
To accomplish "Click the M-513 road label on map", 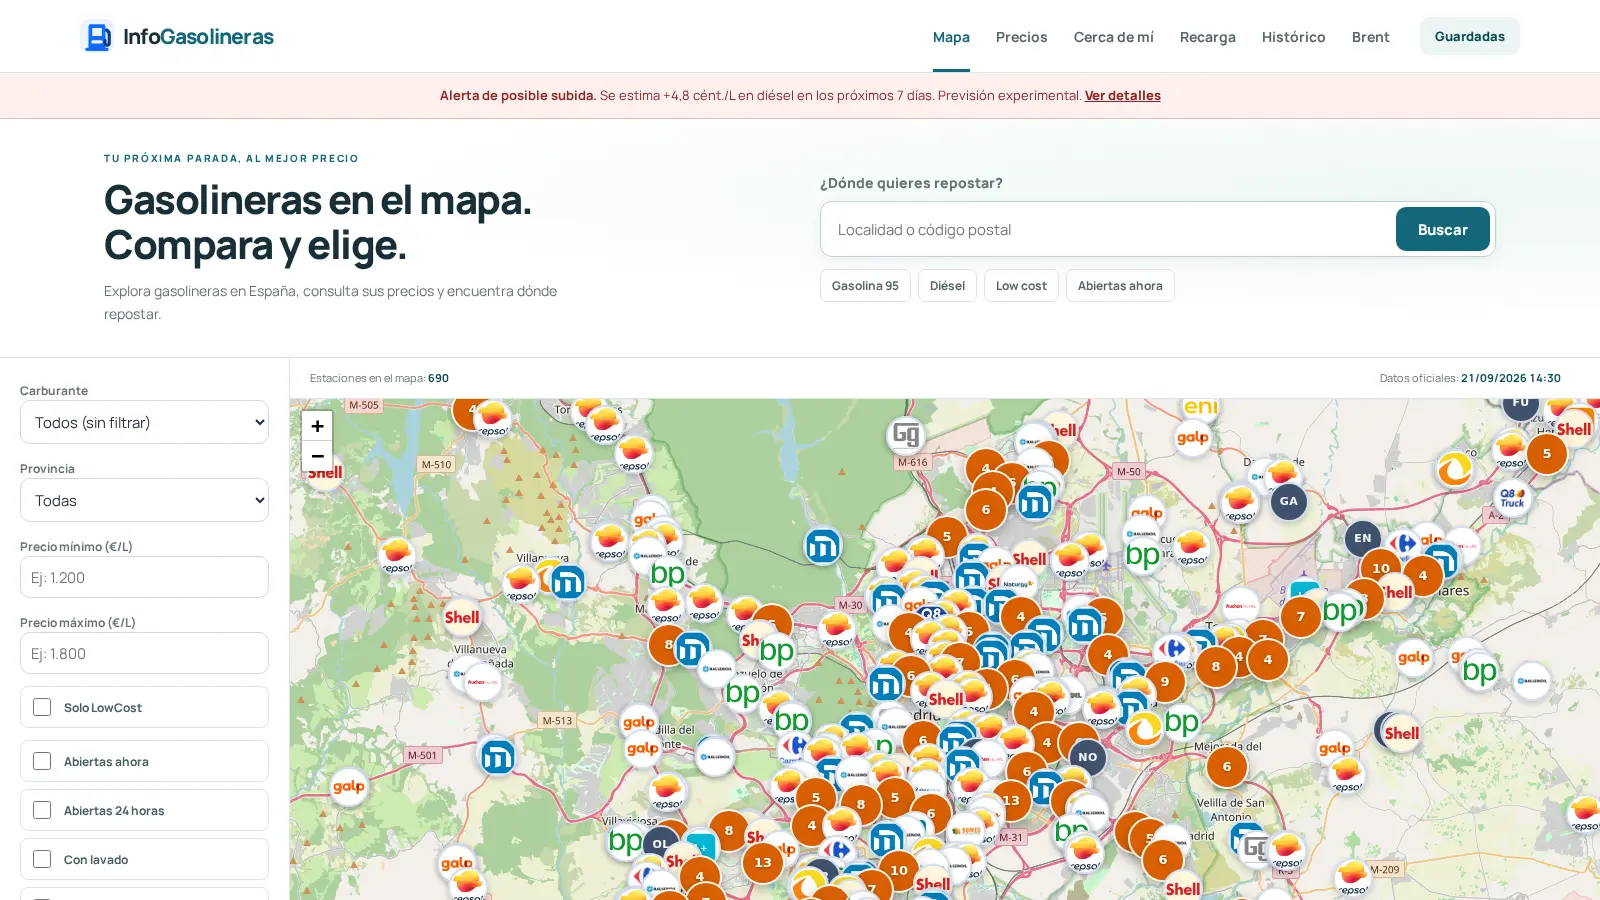I will pyautogui.click(x=557, y=720).
